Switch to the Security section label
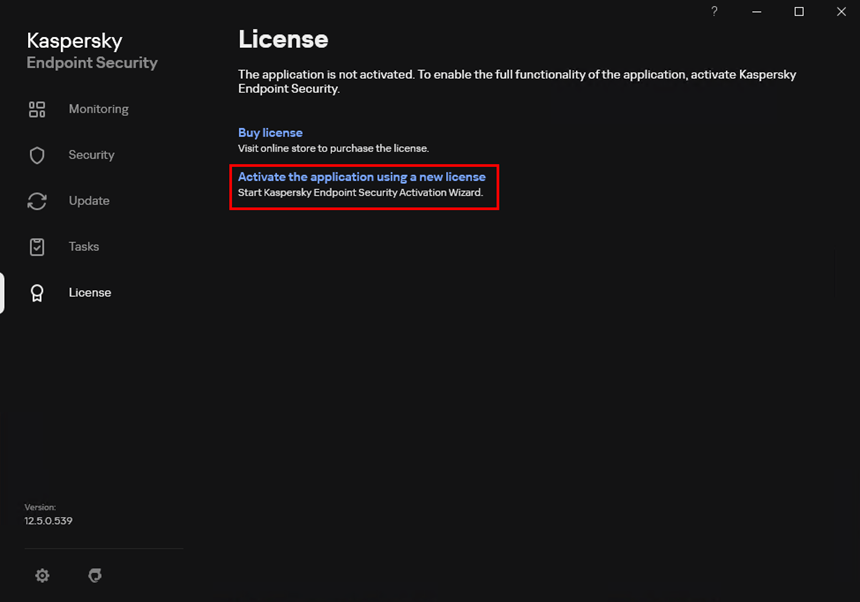The image size is (860, 602). pyautogui.click(x=92, y=155)
